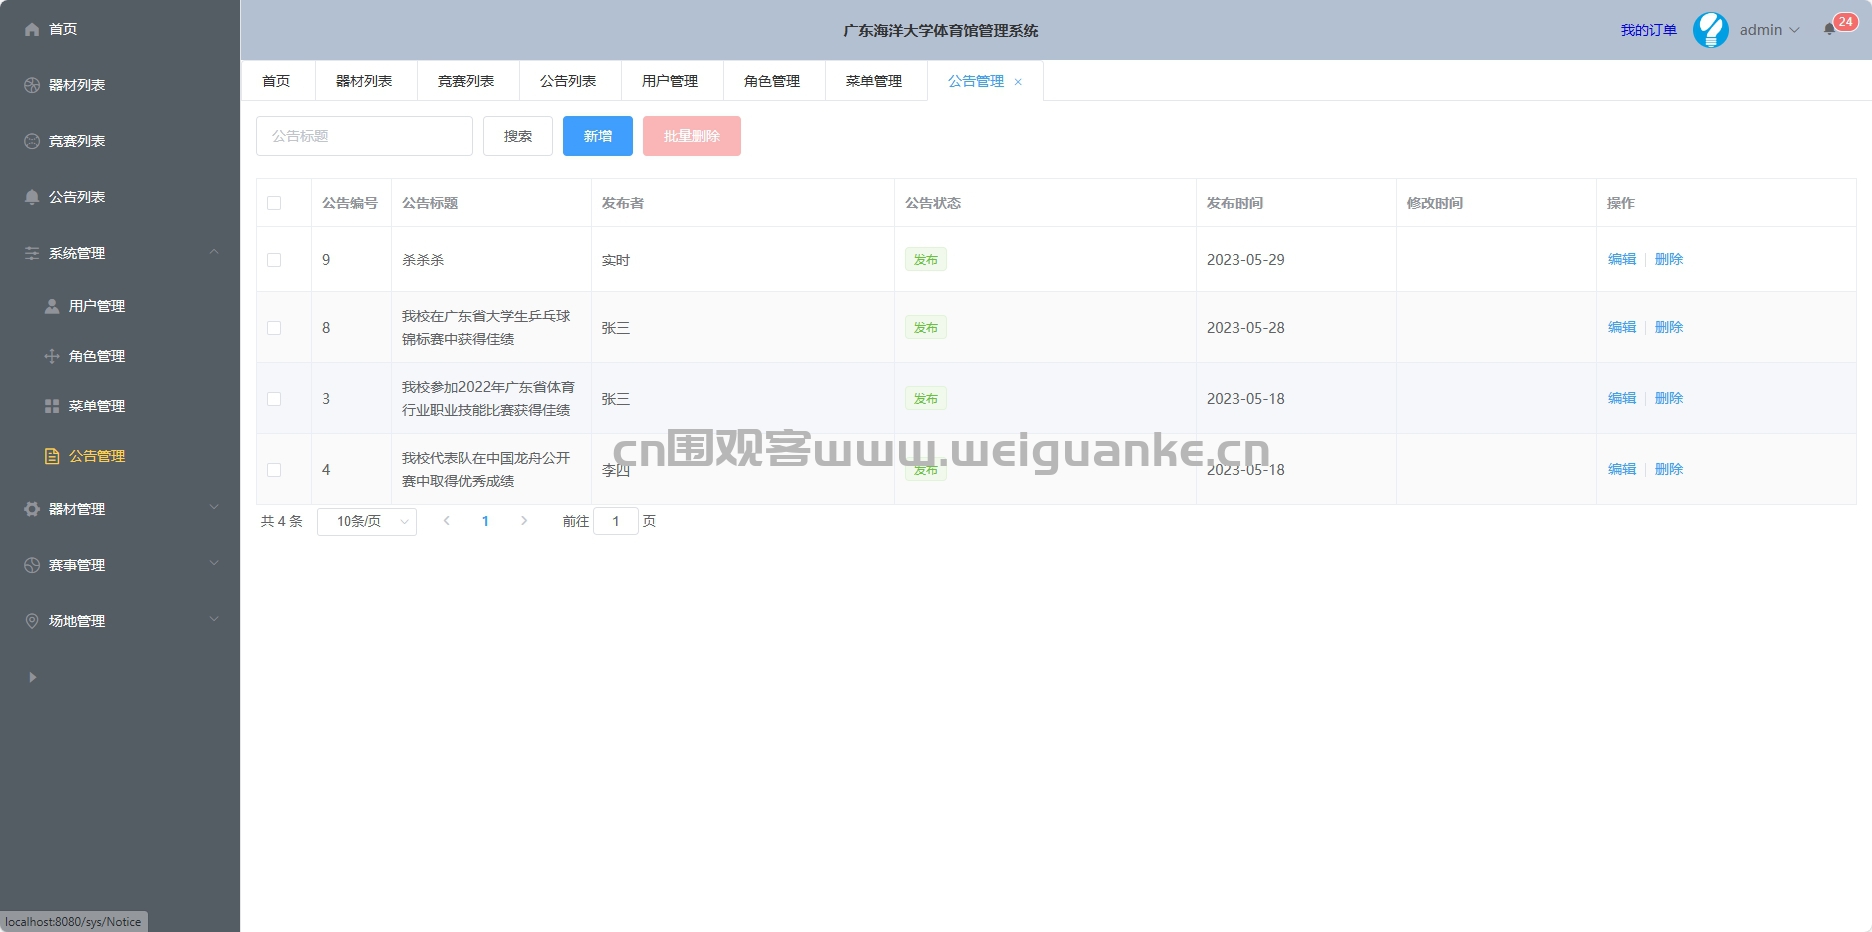Click the 搜索 button
Screen dimensions: 1872x932
[518, 136]
